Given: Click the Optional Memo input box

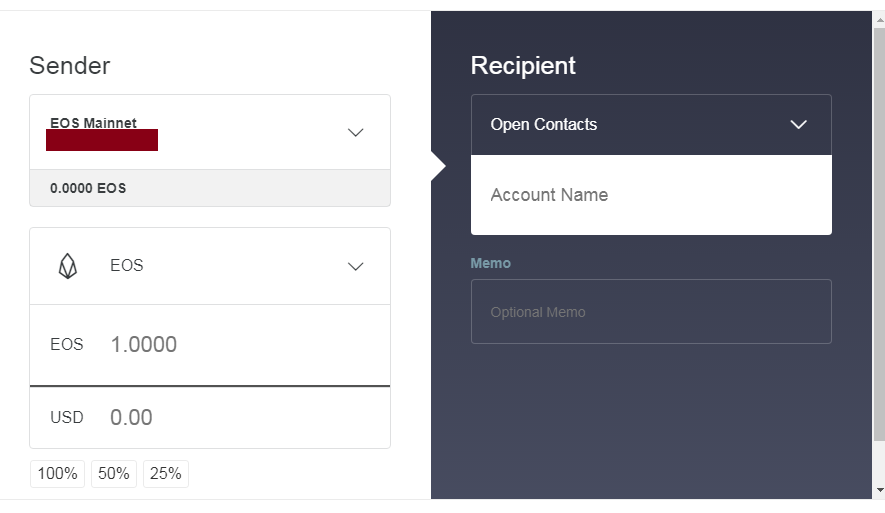Looking at the screenshot, I should [651, 312].
